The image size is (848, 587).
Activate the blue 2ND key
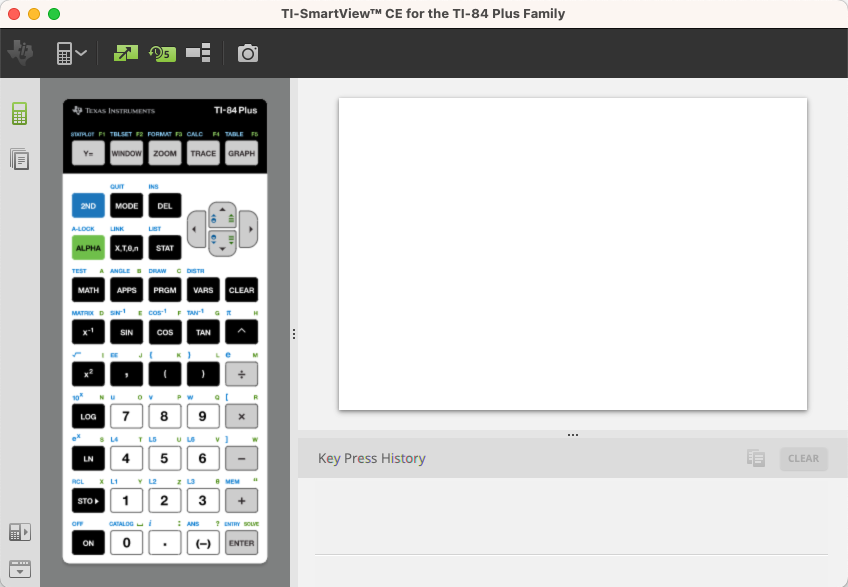coord(88,206)
